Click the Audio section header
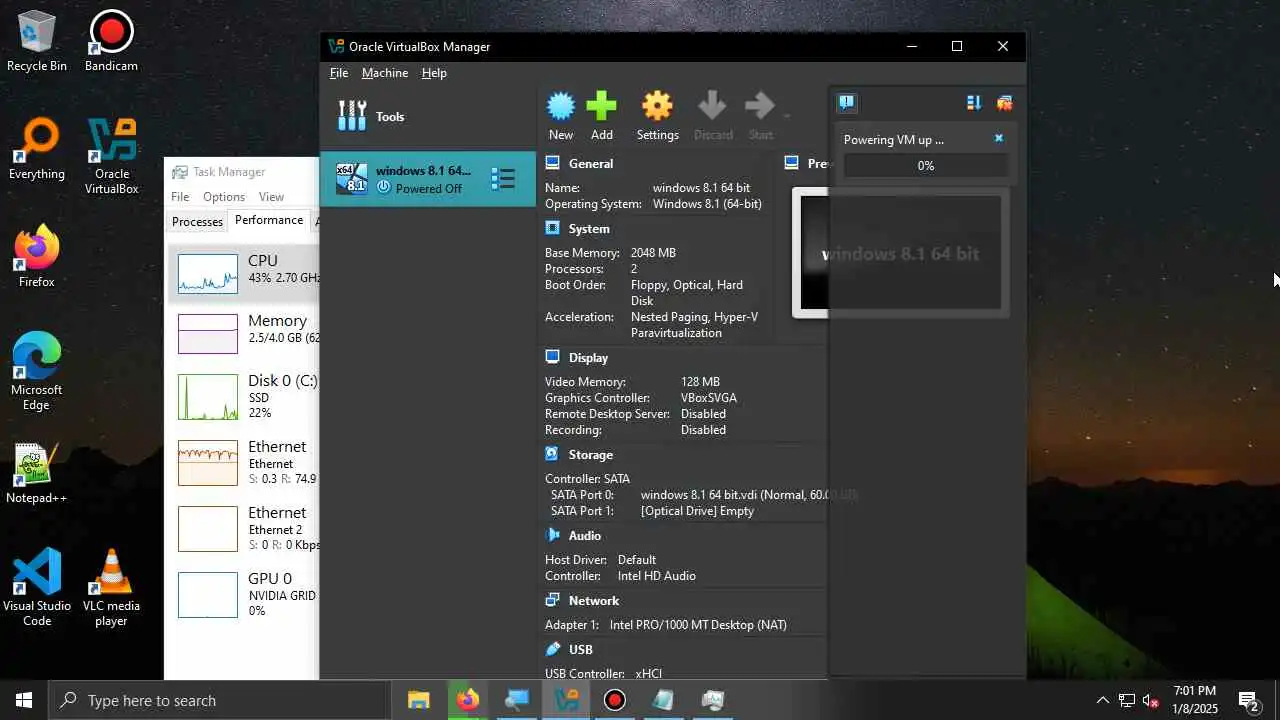1280x720 pixels. click(x=585, y=536)
